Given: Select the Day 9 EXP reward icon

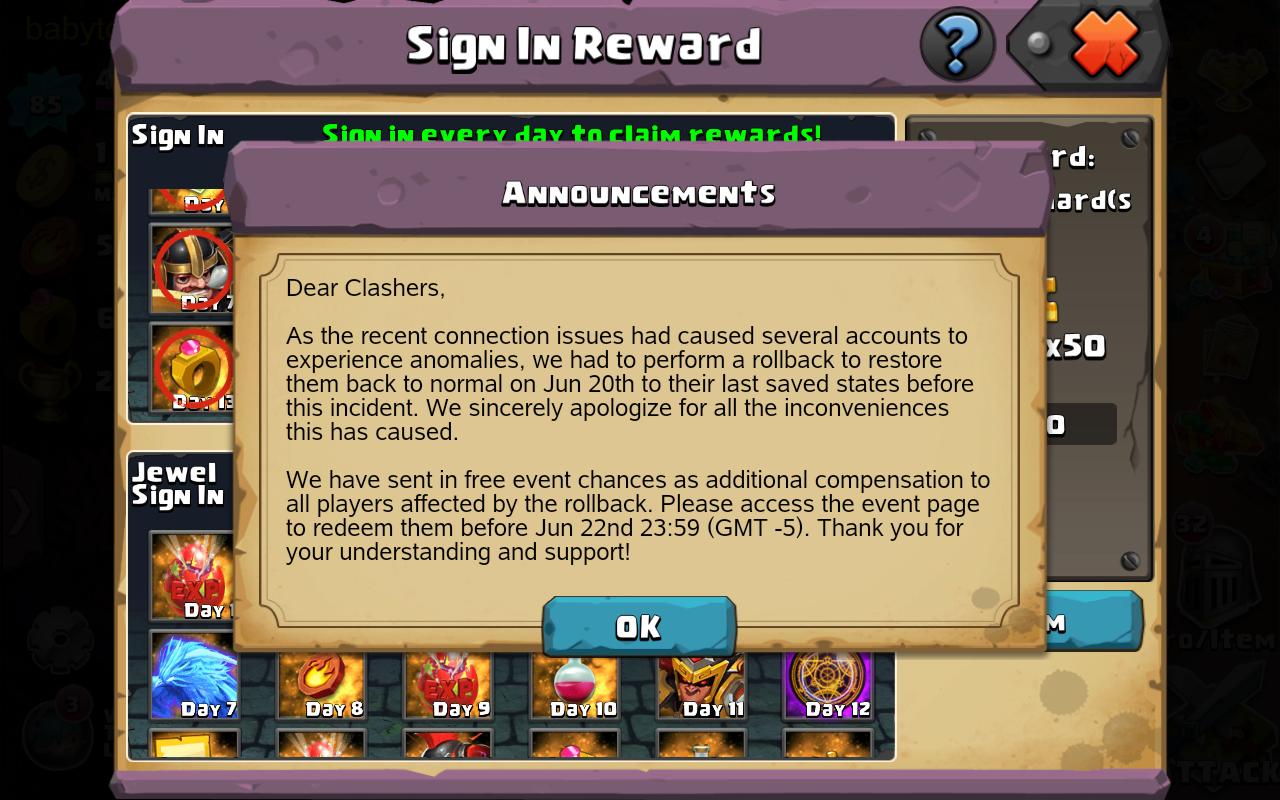Looking at the screenshot, I should tap(448, 686).
